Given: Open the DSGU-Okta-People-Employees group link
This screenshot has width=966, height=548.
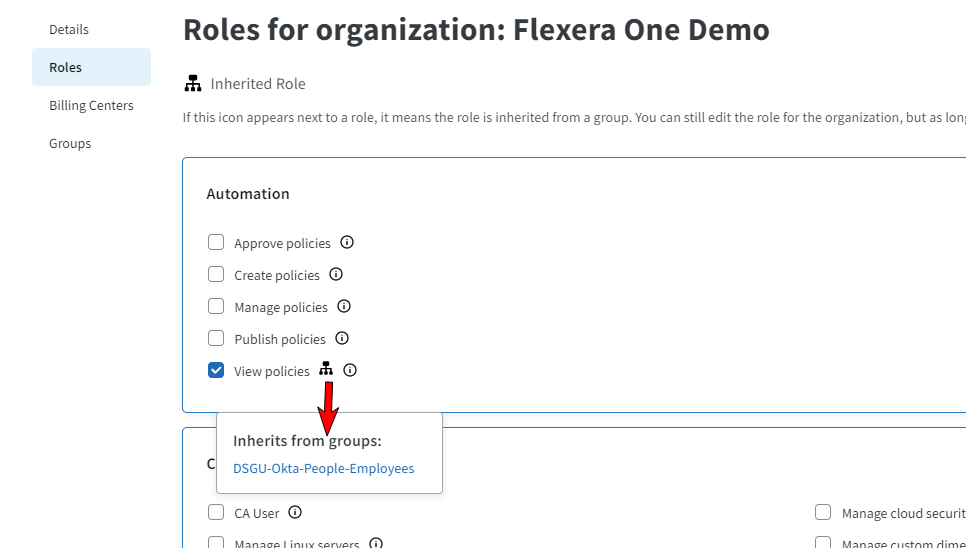Looking at the screenshot, I should [323, 468].
